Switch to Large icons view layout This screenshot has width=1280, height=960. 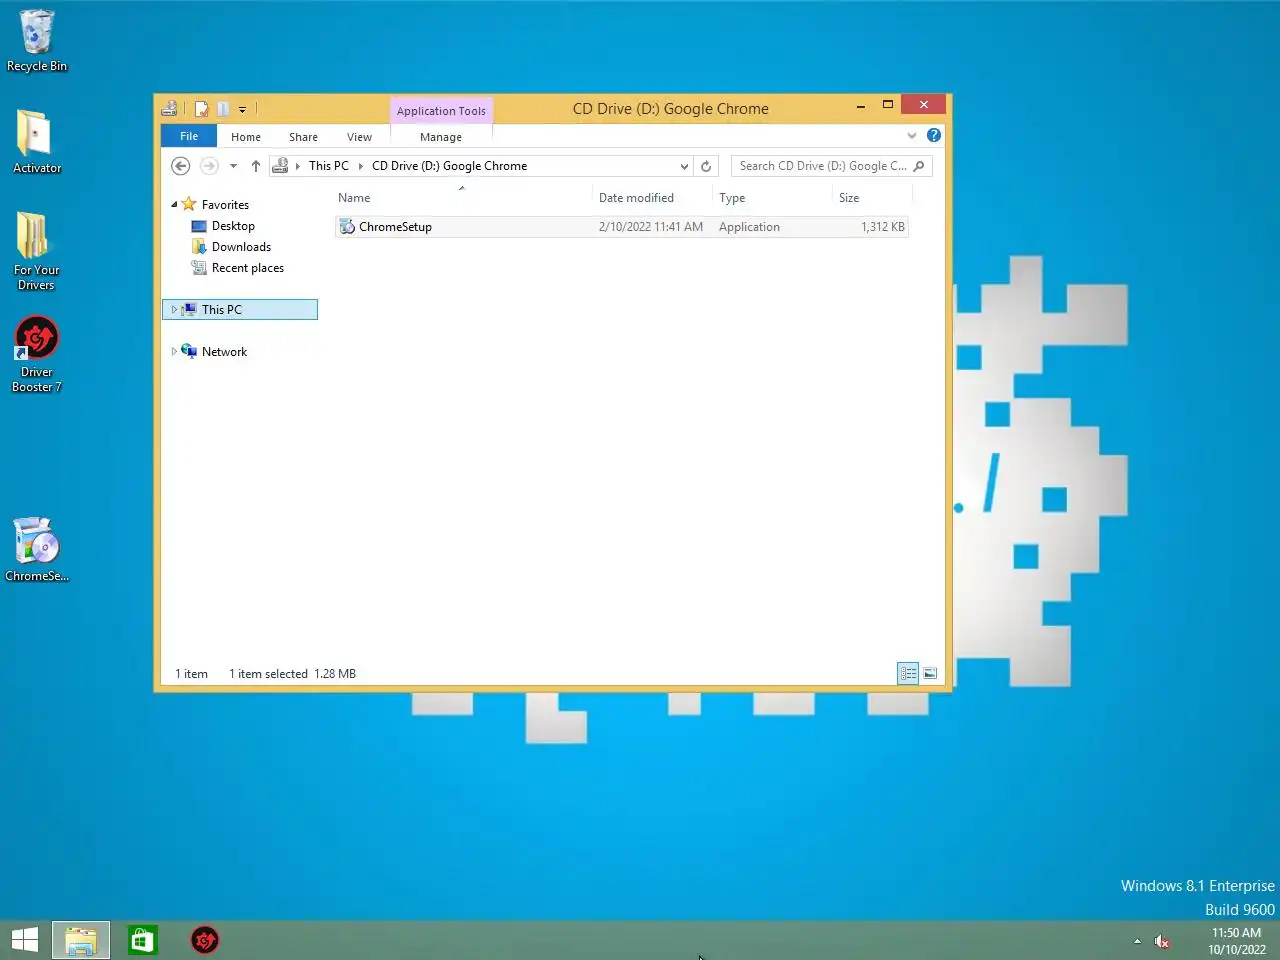tap(930, 674)
